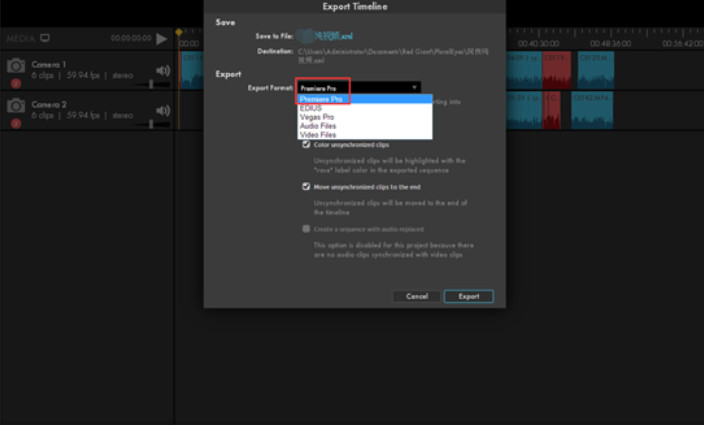Screen dimensions: 704x425
Task: Choose Premiere Pro from format list
Action: 365,99
